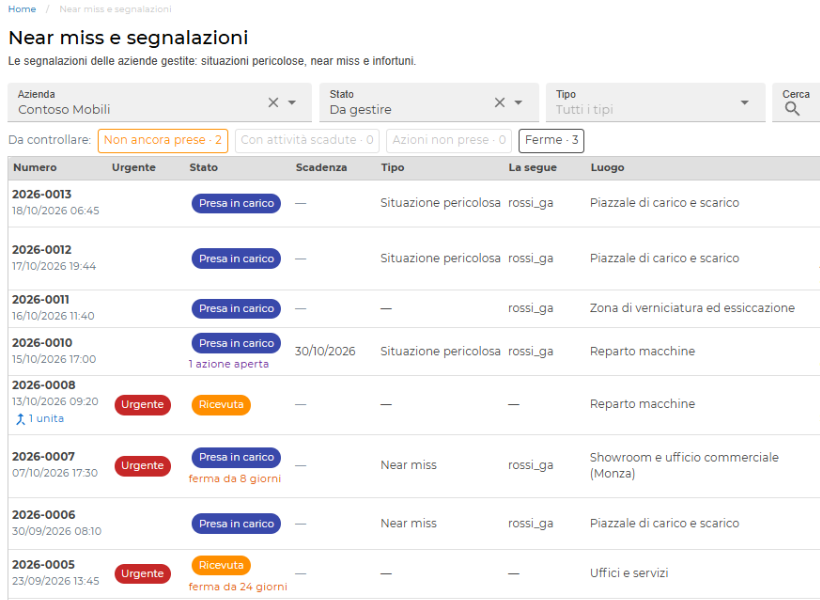Sort by the Numero column header

point(35,167)
